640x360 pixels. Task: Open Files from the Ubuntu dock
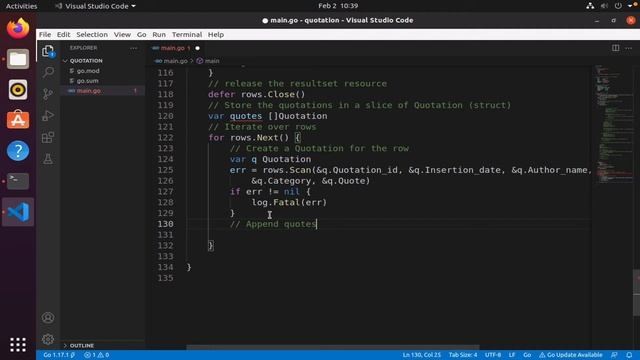click(x=18, y=59)
